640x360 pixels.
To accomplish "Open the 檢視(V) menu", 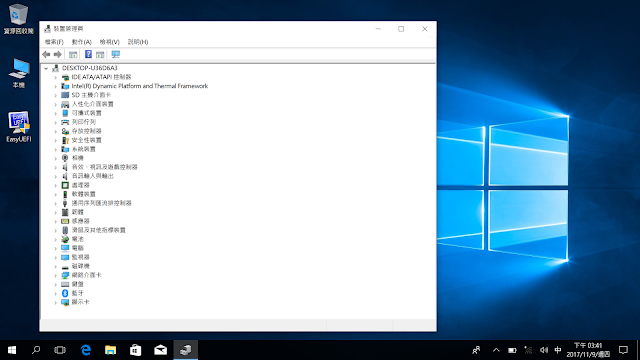I will (x=109, y=42).
